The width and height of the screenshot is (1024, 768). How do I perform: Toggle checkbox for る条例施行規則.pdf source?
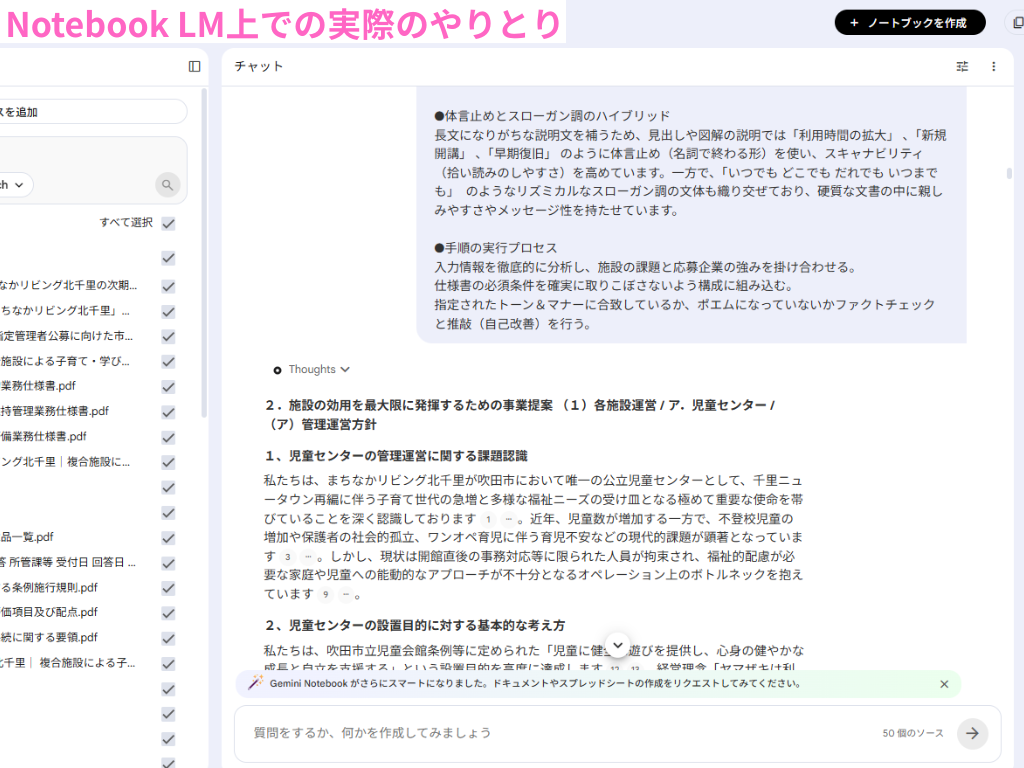pos(168,588)
